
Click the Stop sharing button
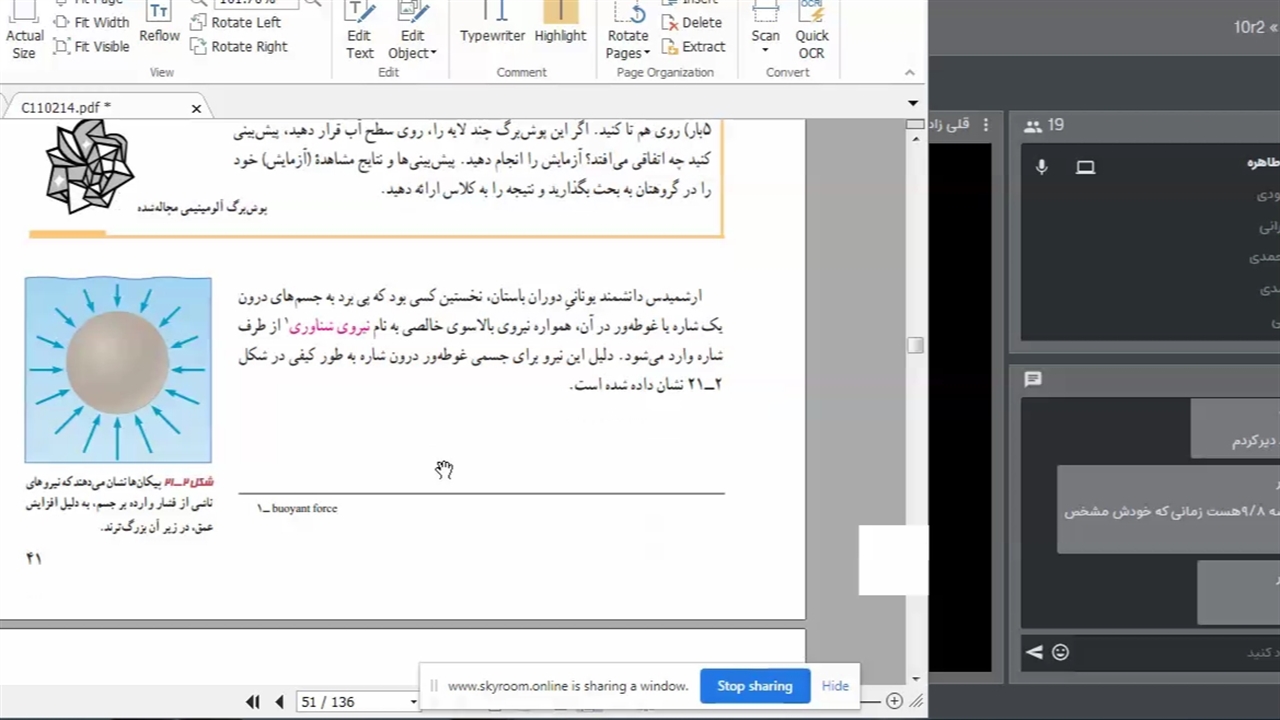[754, 686]
